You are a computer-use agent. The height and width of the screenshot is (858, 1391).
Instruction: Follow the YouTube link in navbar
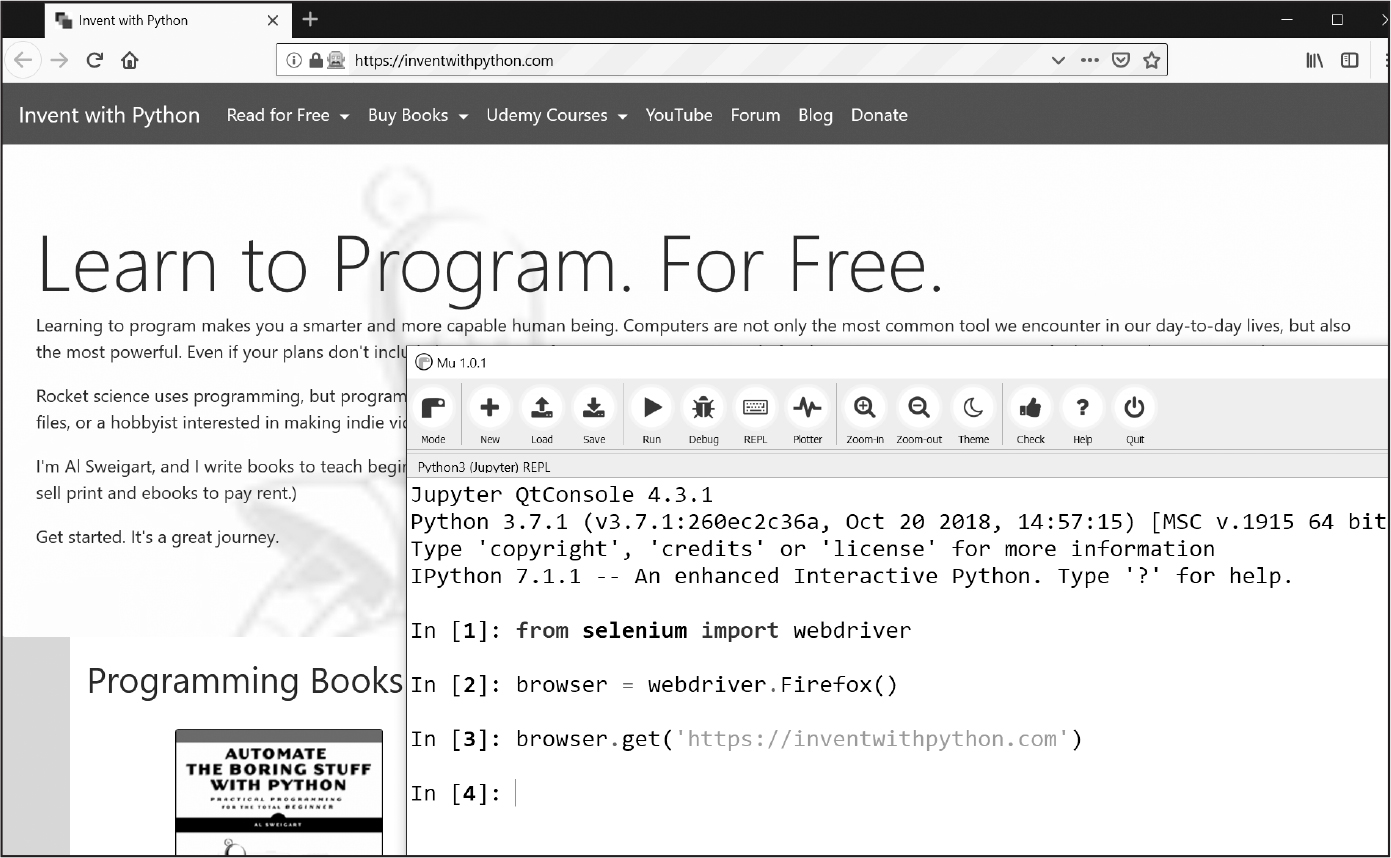(678, 115)
